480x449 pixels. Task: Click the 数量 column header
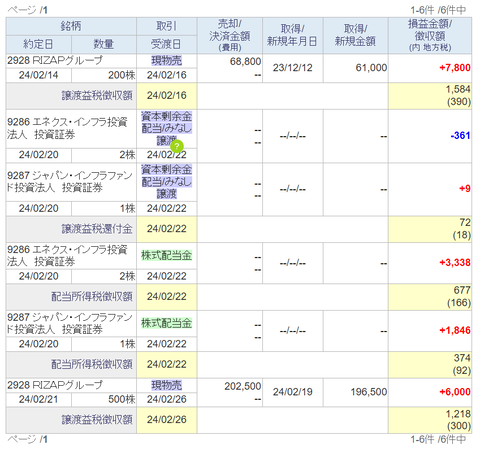104,44
